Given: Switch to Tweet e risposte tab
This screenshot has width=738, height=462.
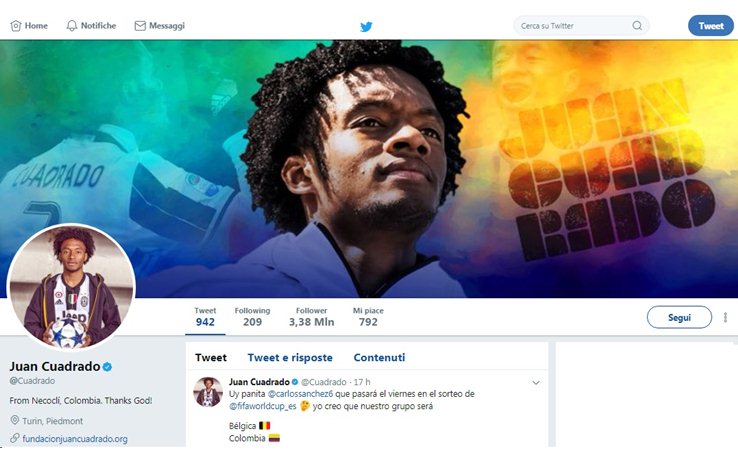Looking at the screenshot, I should 290,358.
